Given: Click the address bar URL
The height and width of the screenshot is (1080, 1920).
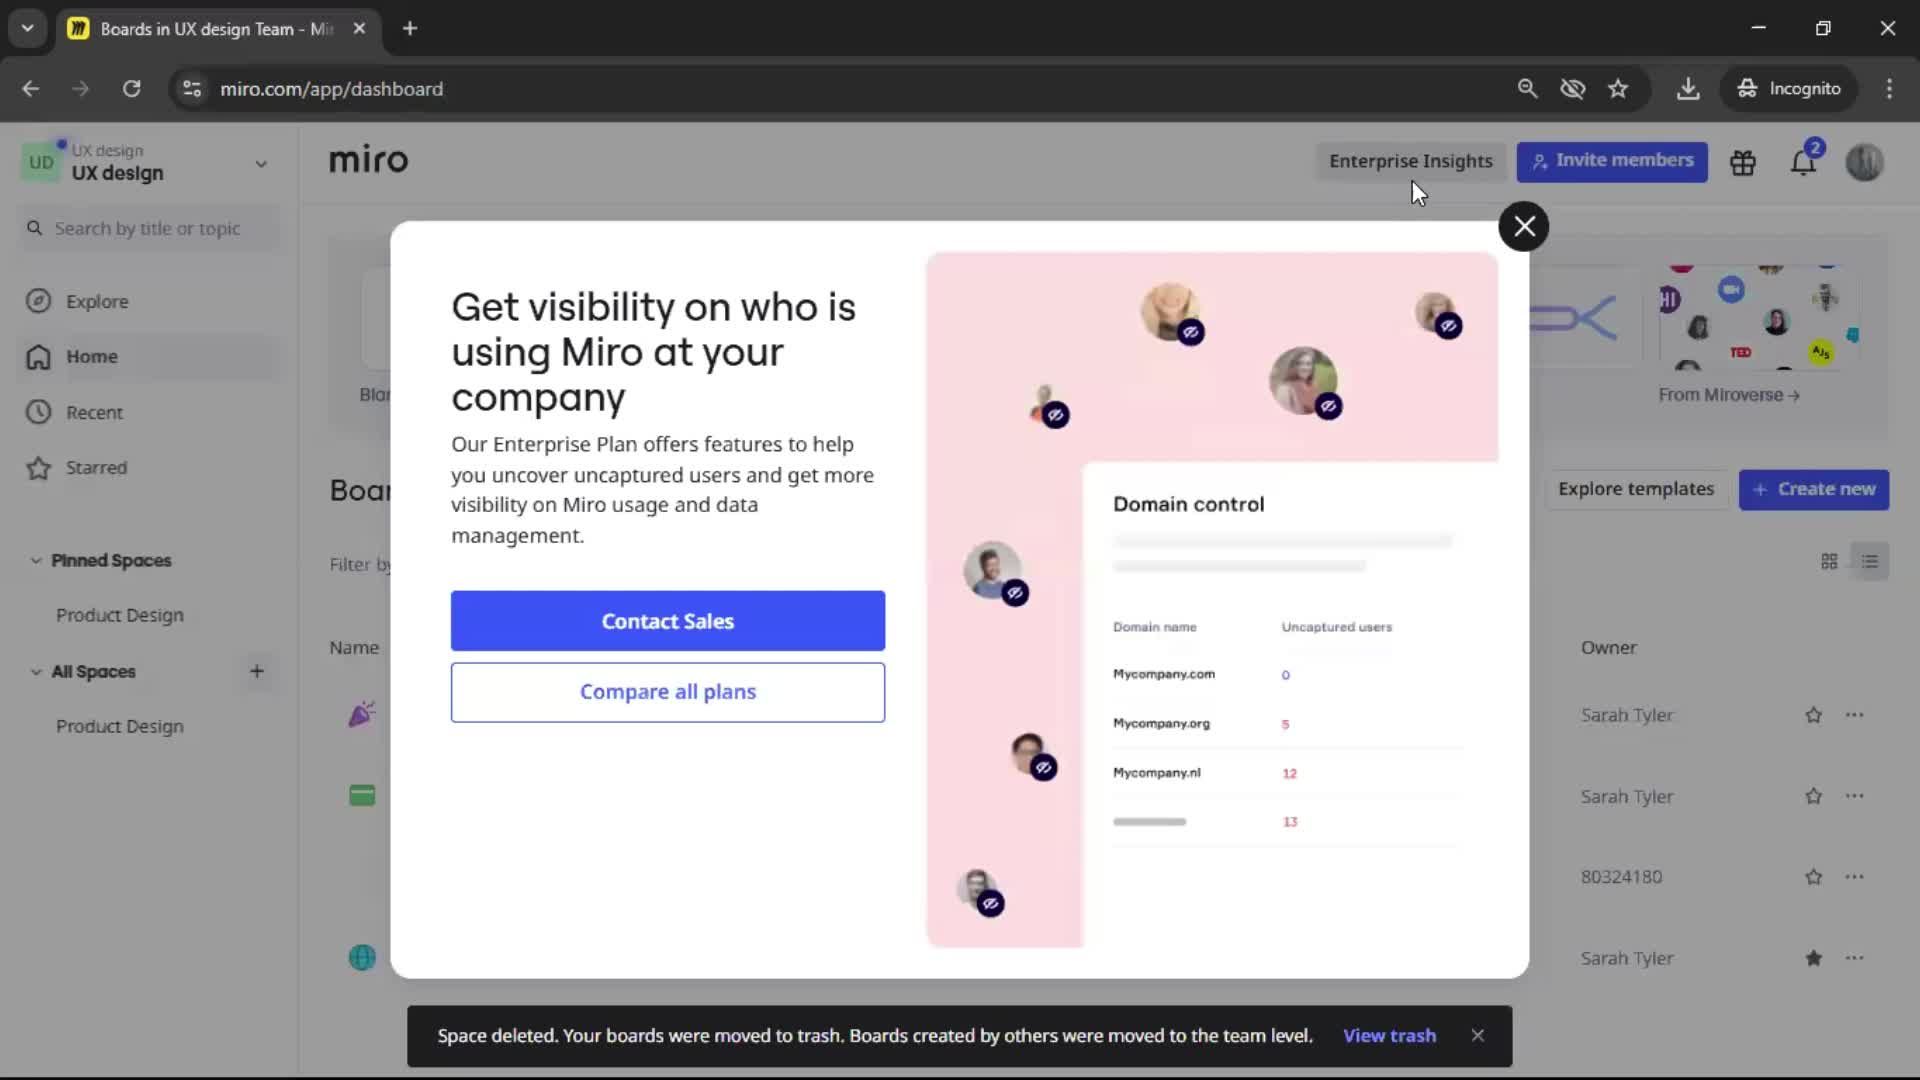Looking at the screenshot, I should (331, 89).
